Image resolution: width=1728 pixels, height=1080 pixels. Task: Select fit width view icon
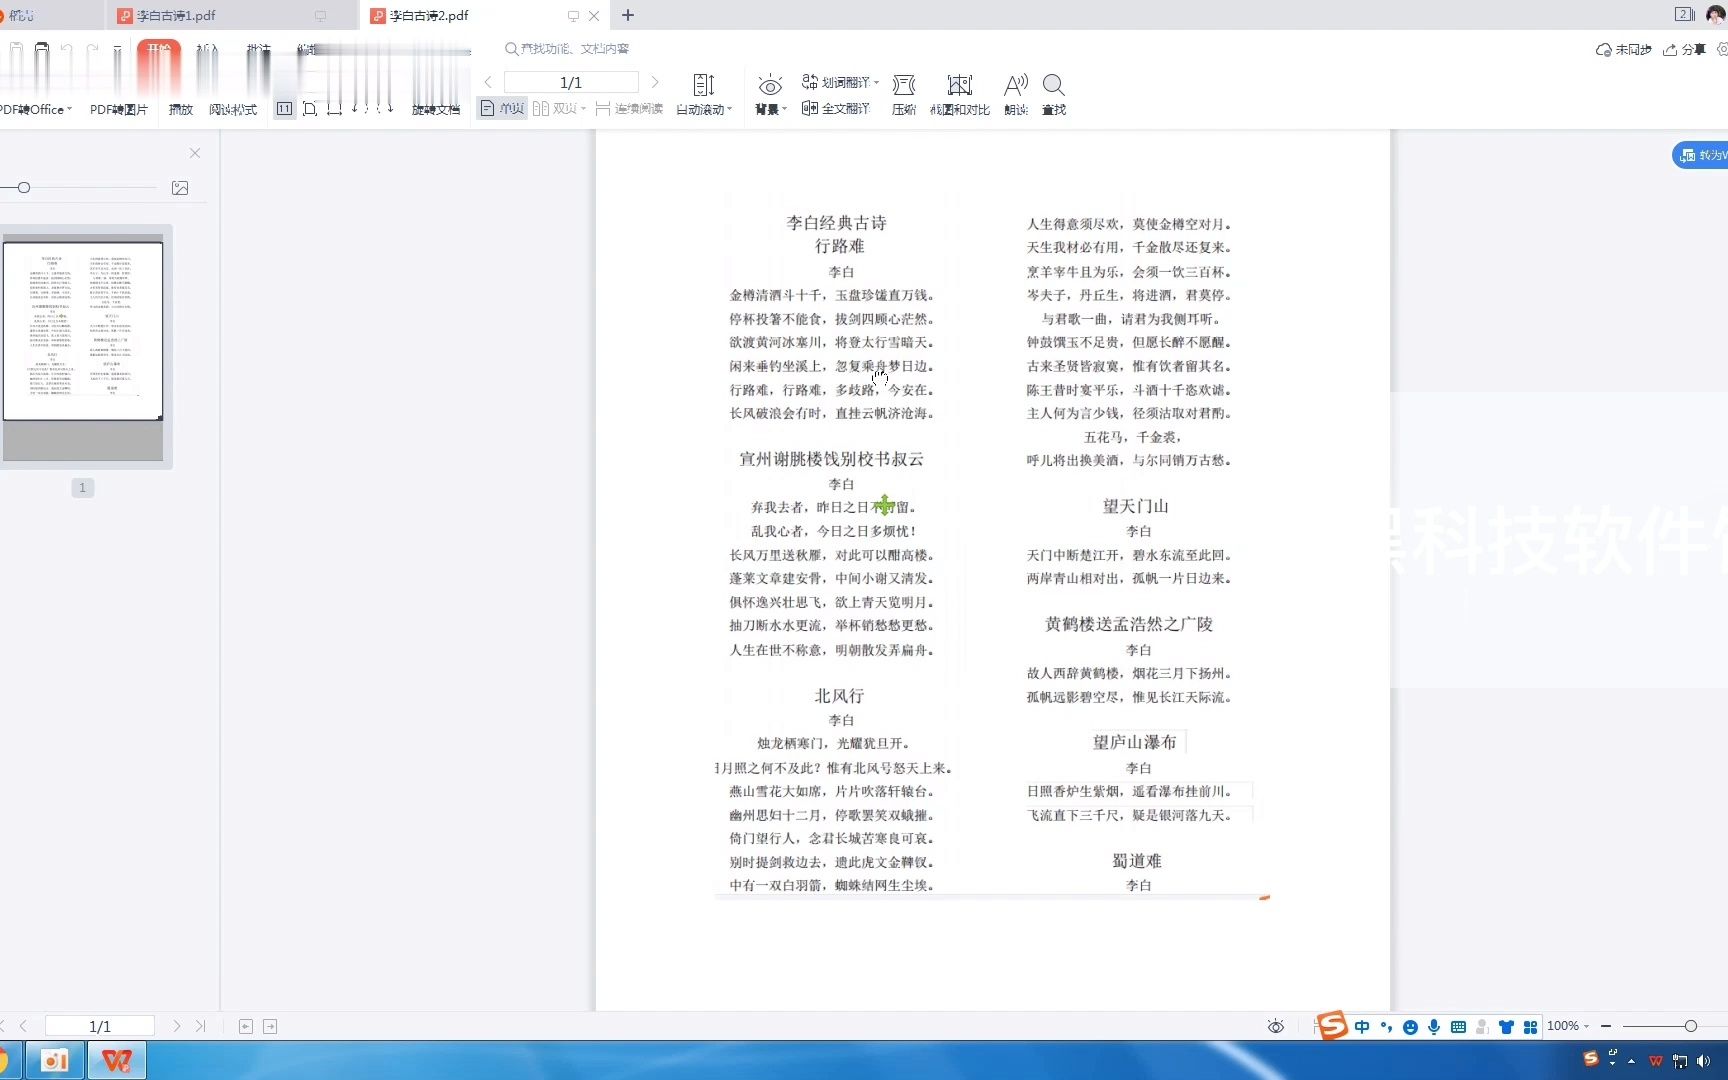pyautogui.click(x=334, y=109)
